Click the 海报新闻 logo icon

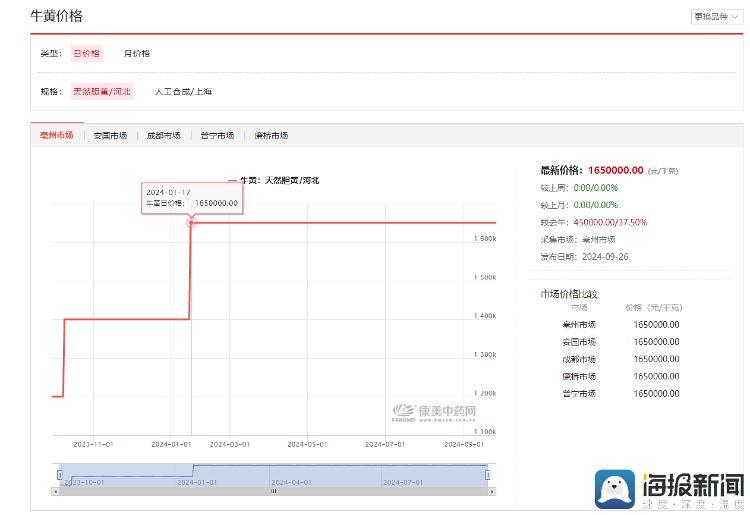coord(618,489)
